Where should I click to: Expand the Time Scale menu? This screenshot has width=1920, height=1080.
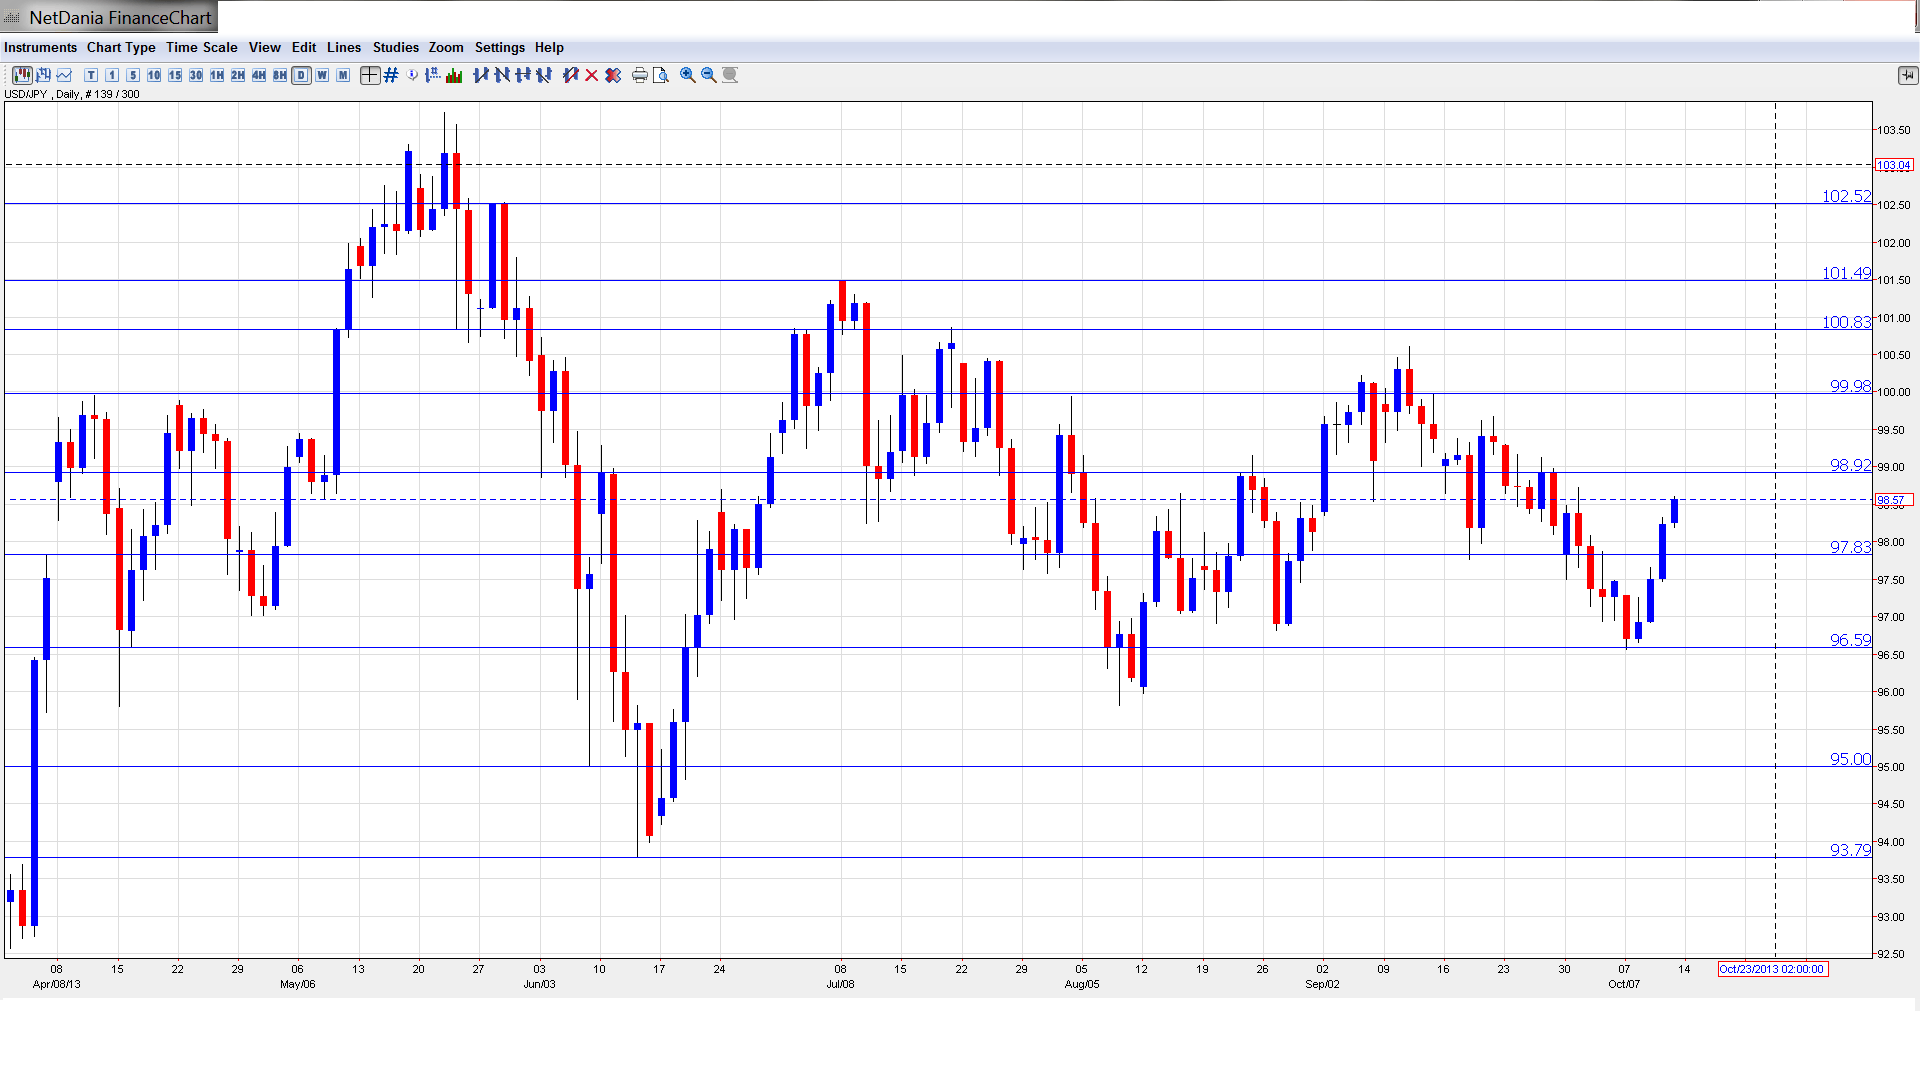point(201,47)
